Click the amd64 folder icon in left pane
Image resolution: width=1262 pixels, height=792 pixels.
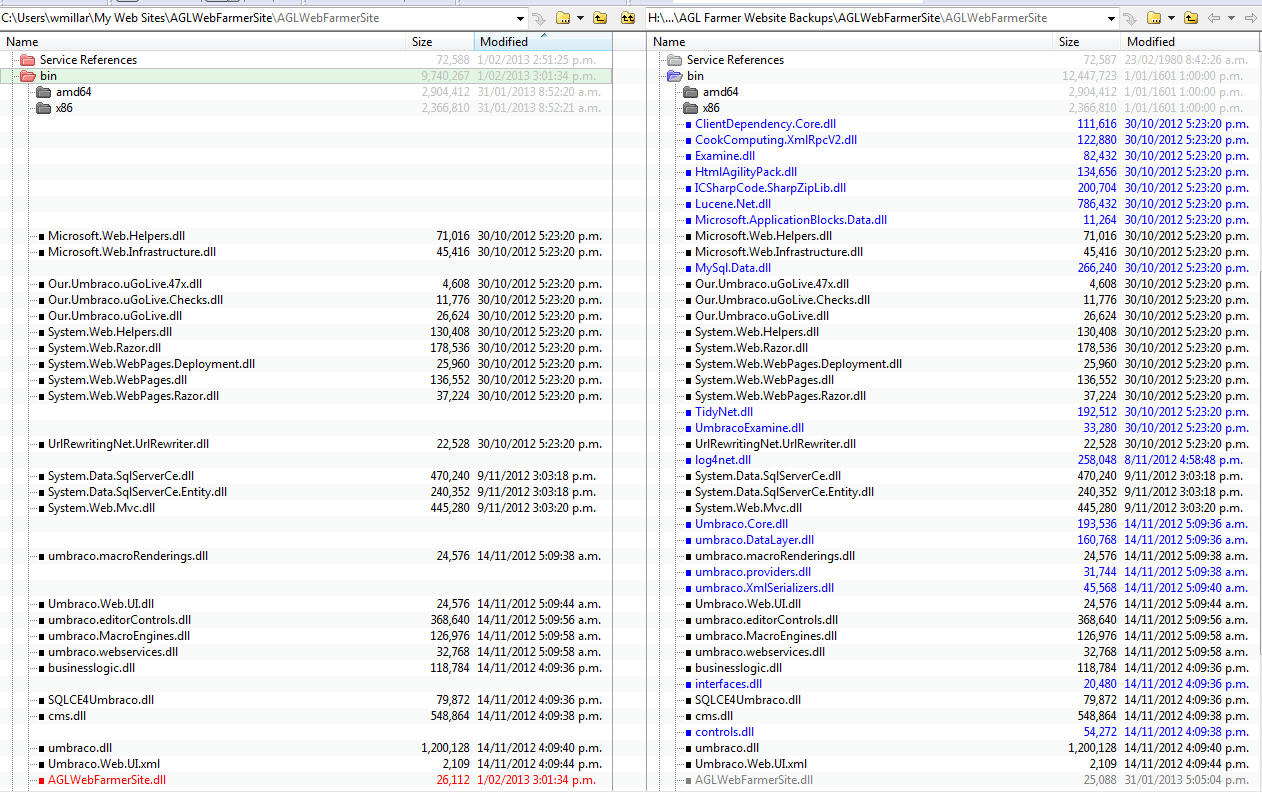(x=44, y=92)
